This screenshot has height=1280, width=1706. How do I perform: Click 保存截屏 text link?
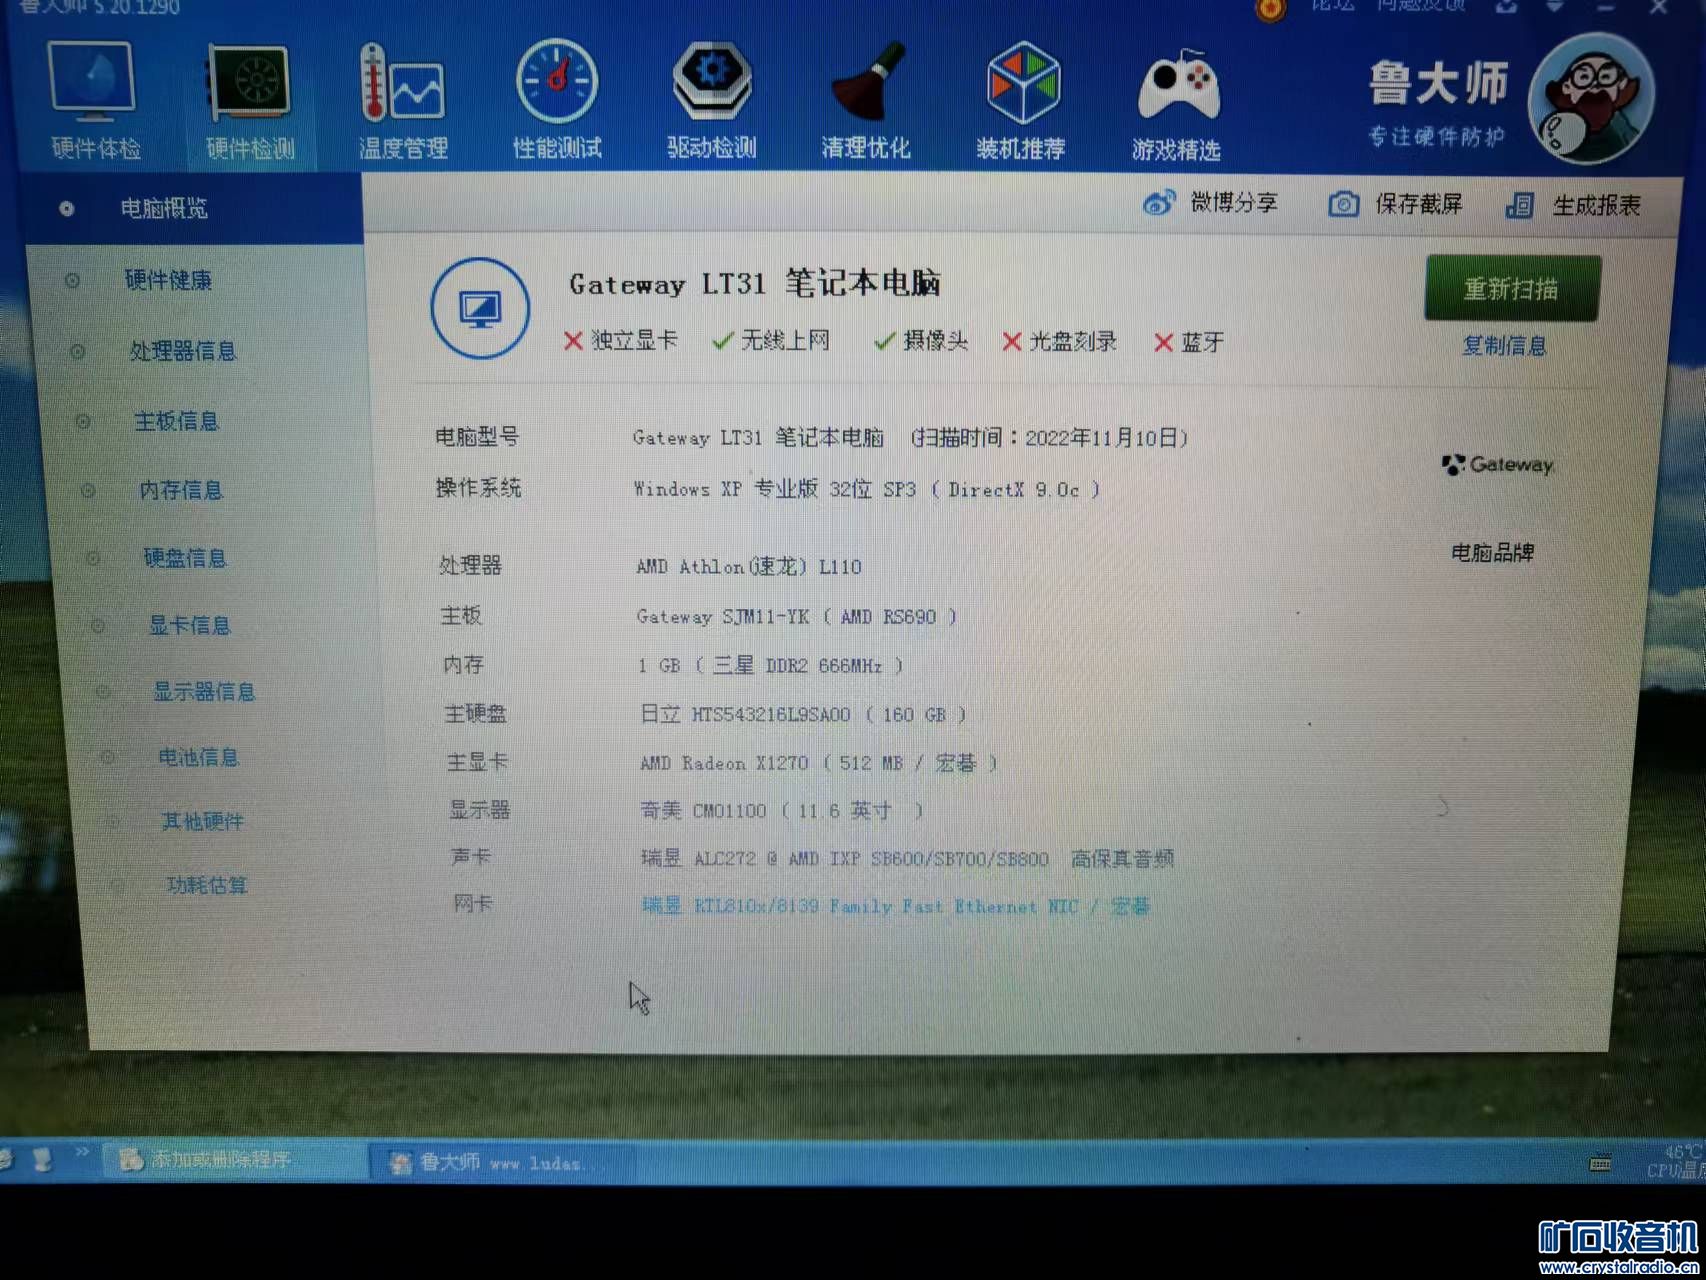1418,204
